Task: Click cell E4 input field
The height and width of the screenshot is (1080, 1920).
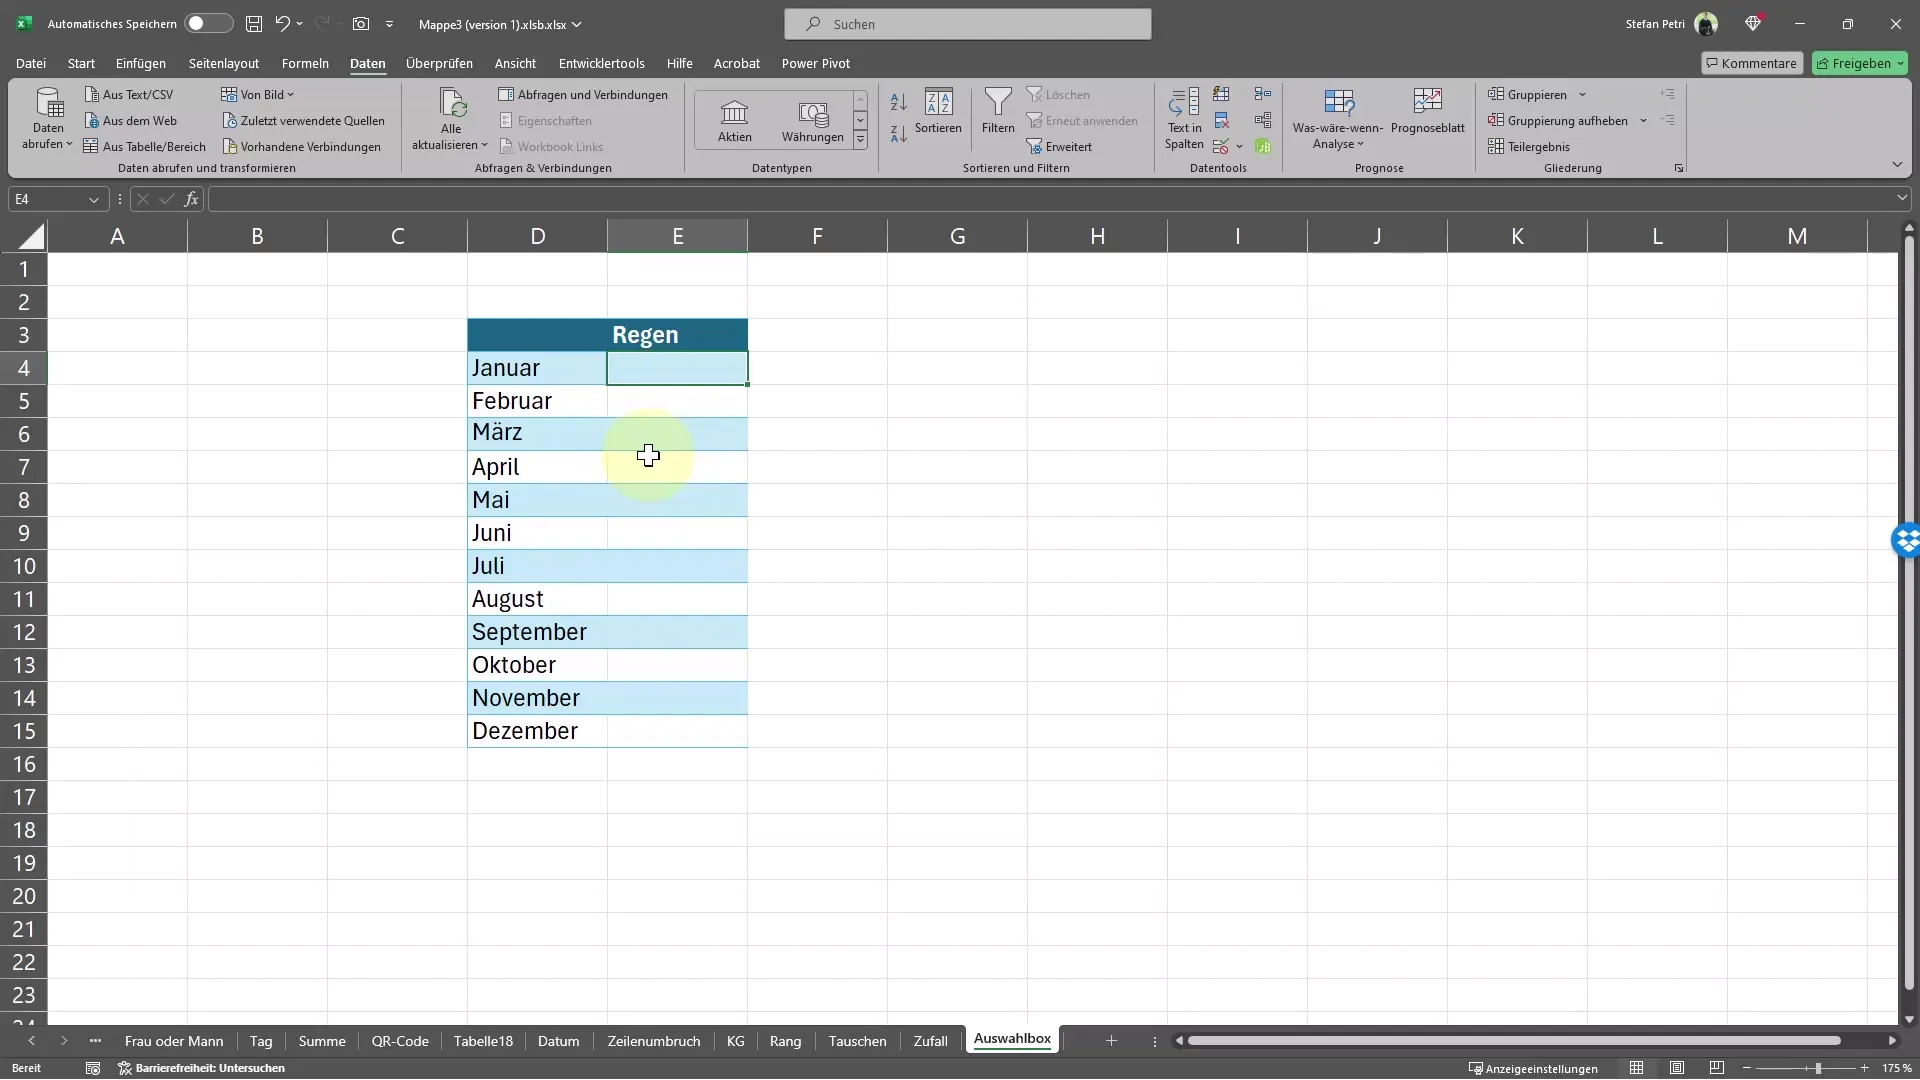Action: [x=680, y=368]
